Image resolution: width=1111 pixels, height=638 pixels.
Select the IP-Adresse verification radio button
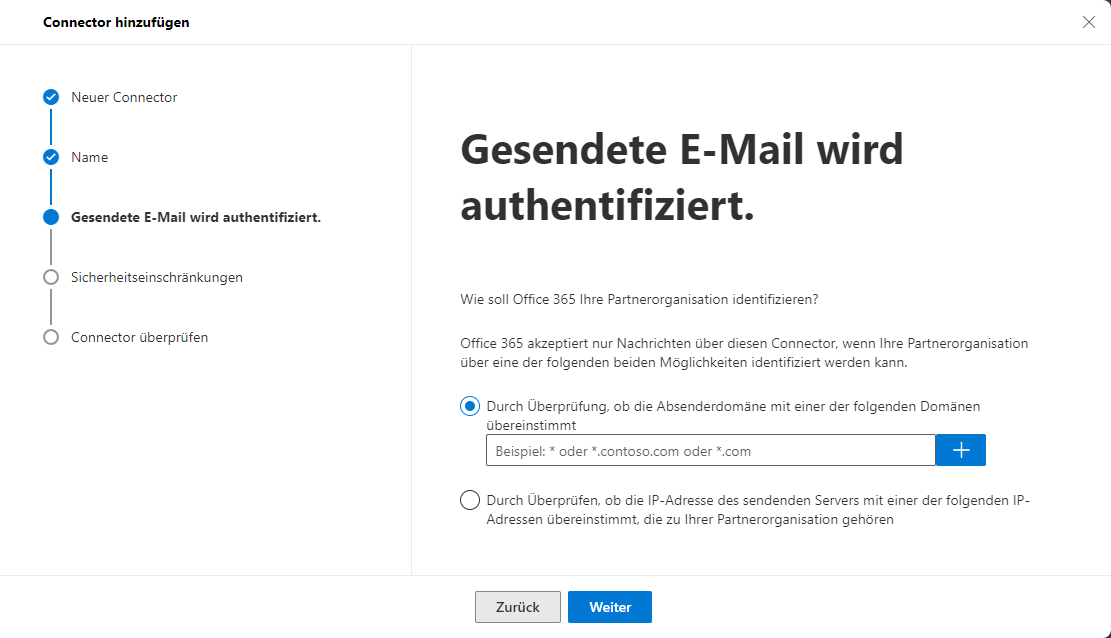470,500
